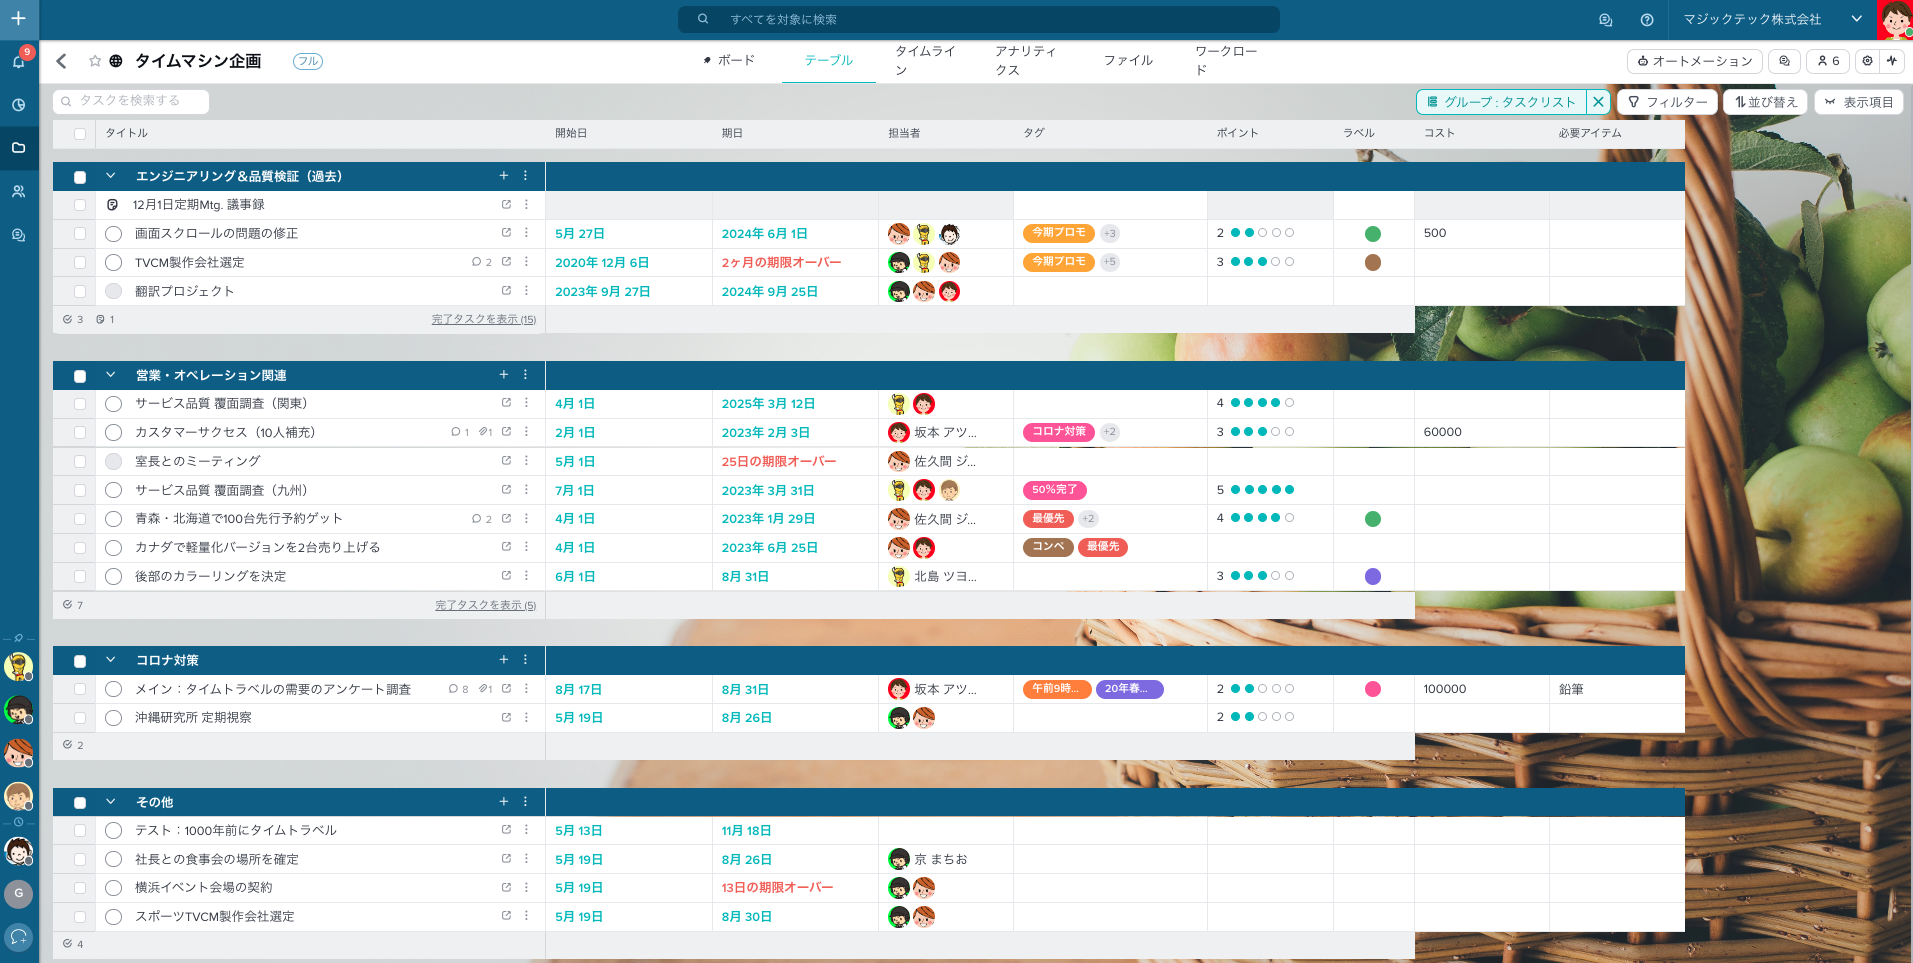
Task: Star the タイムマシン企画 project as favorite
Action: 95,61
